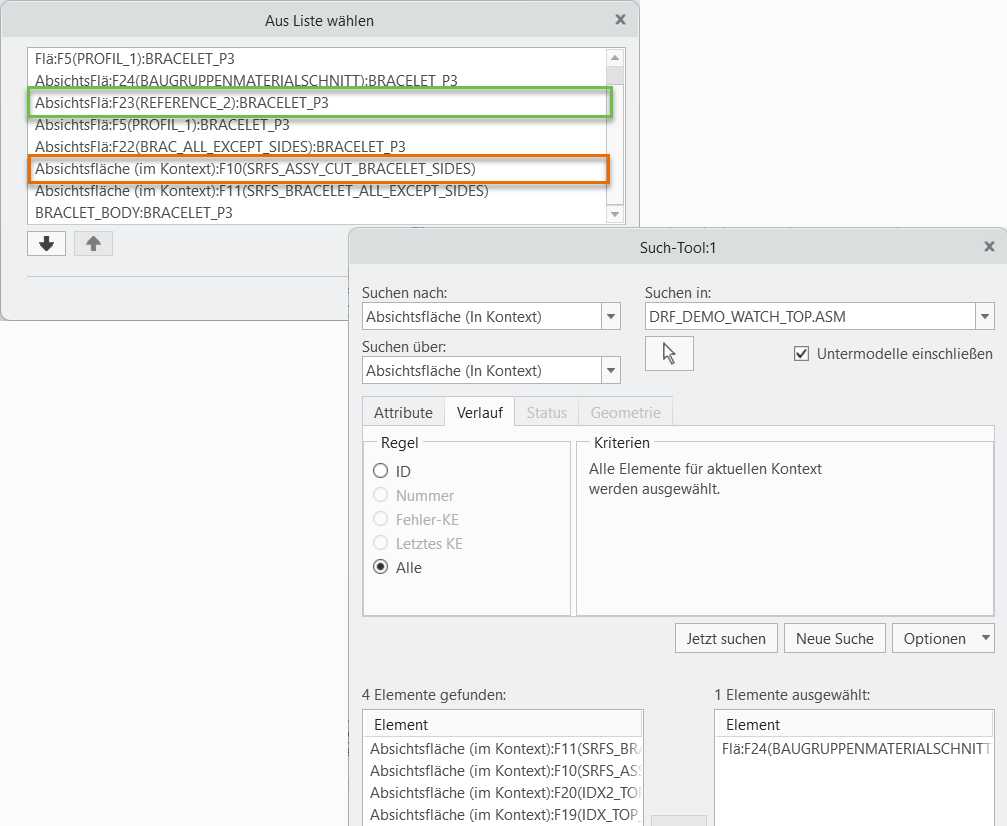Click the up arrow button under the list
The height and width of the screenshot is (826, 1007).
(93, 243)
